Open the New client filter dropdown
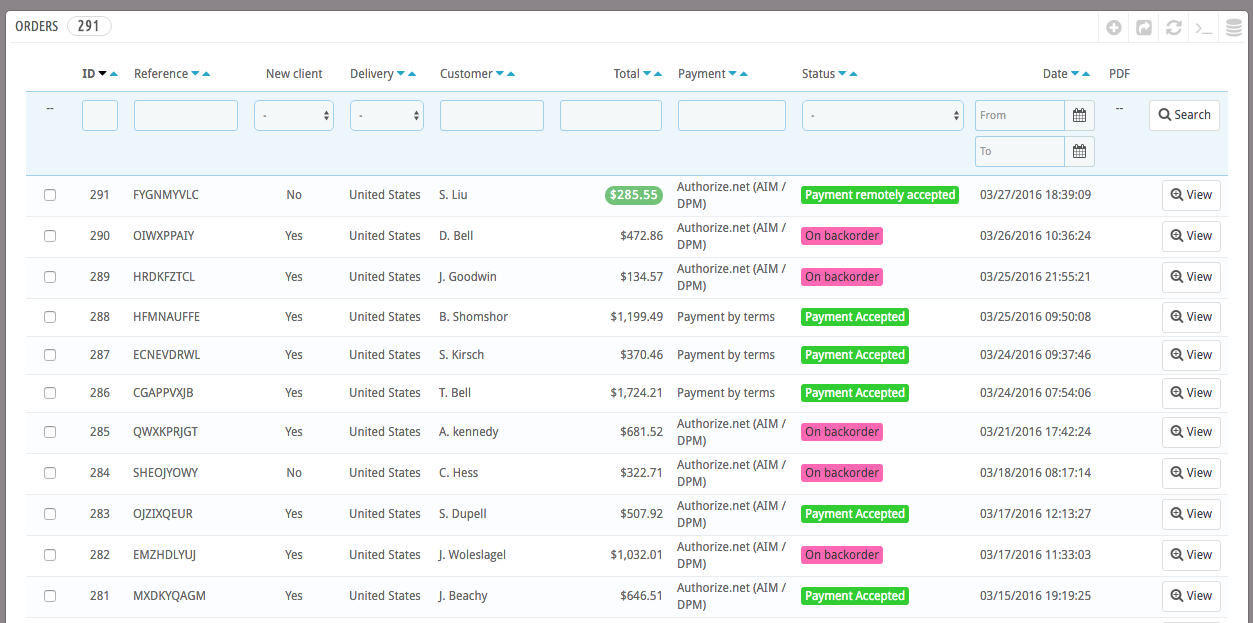 [x=294, y=115]
